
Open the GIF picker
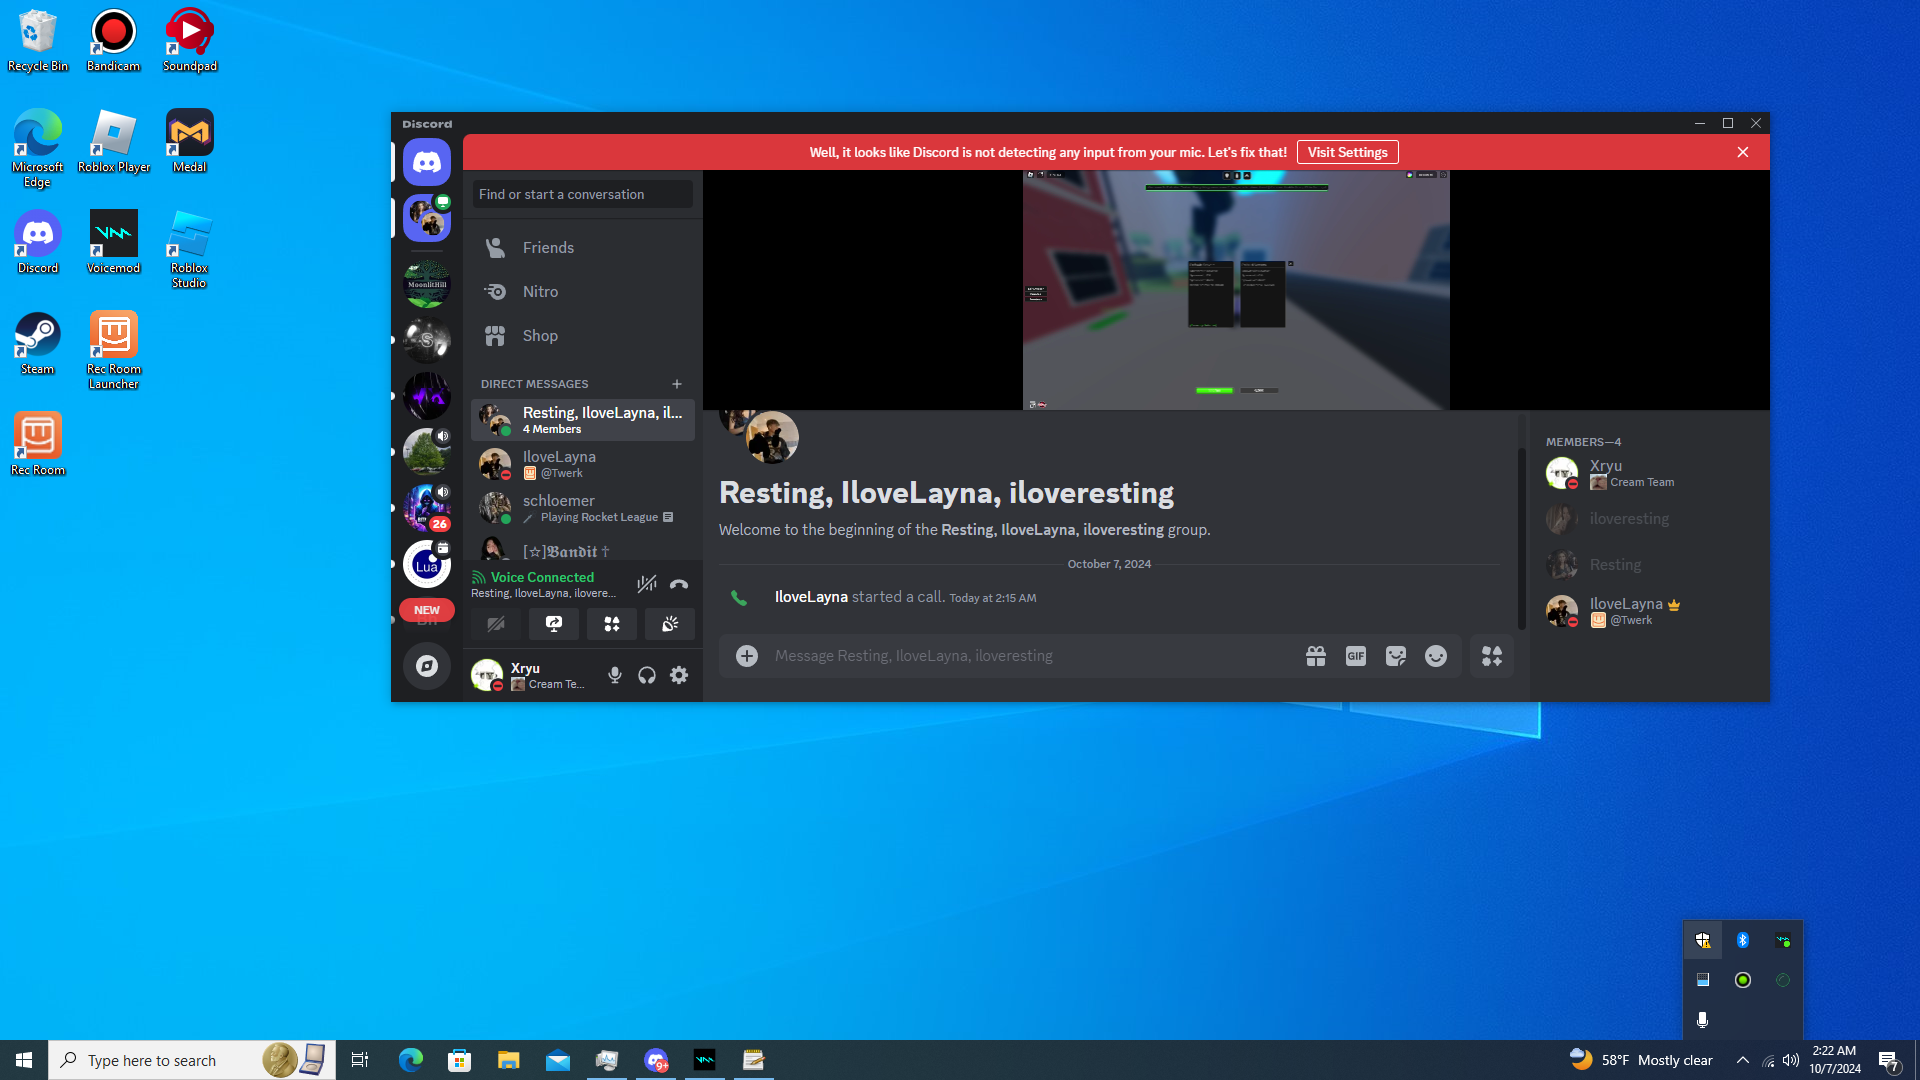[x=1356, y=656]
